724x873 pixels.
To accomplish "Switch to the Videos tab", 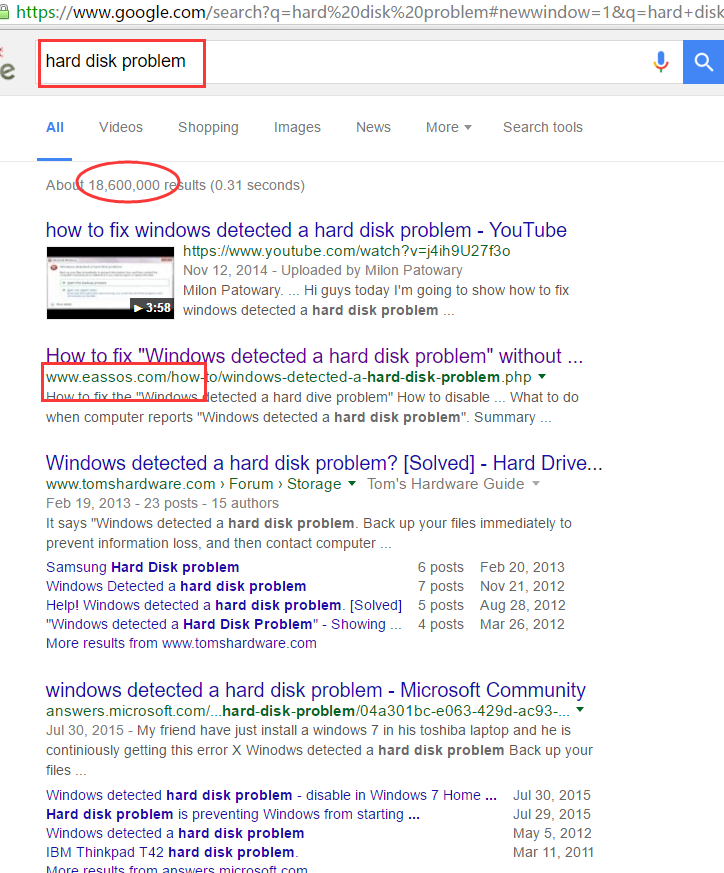I will pos(121,127).
